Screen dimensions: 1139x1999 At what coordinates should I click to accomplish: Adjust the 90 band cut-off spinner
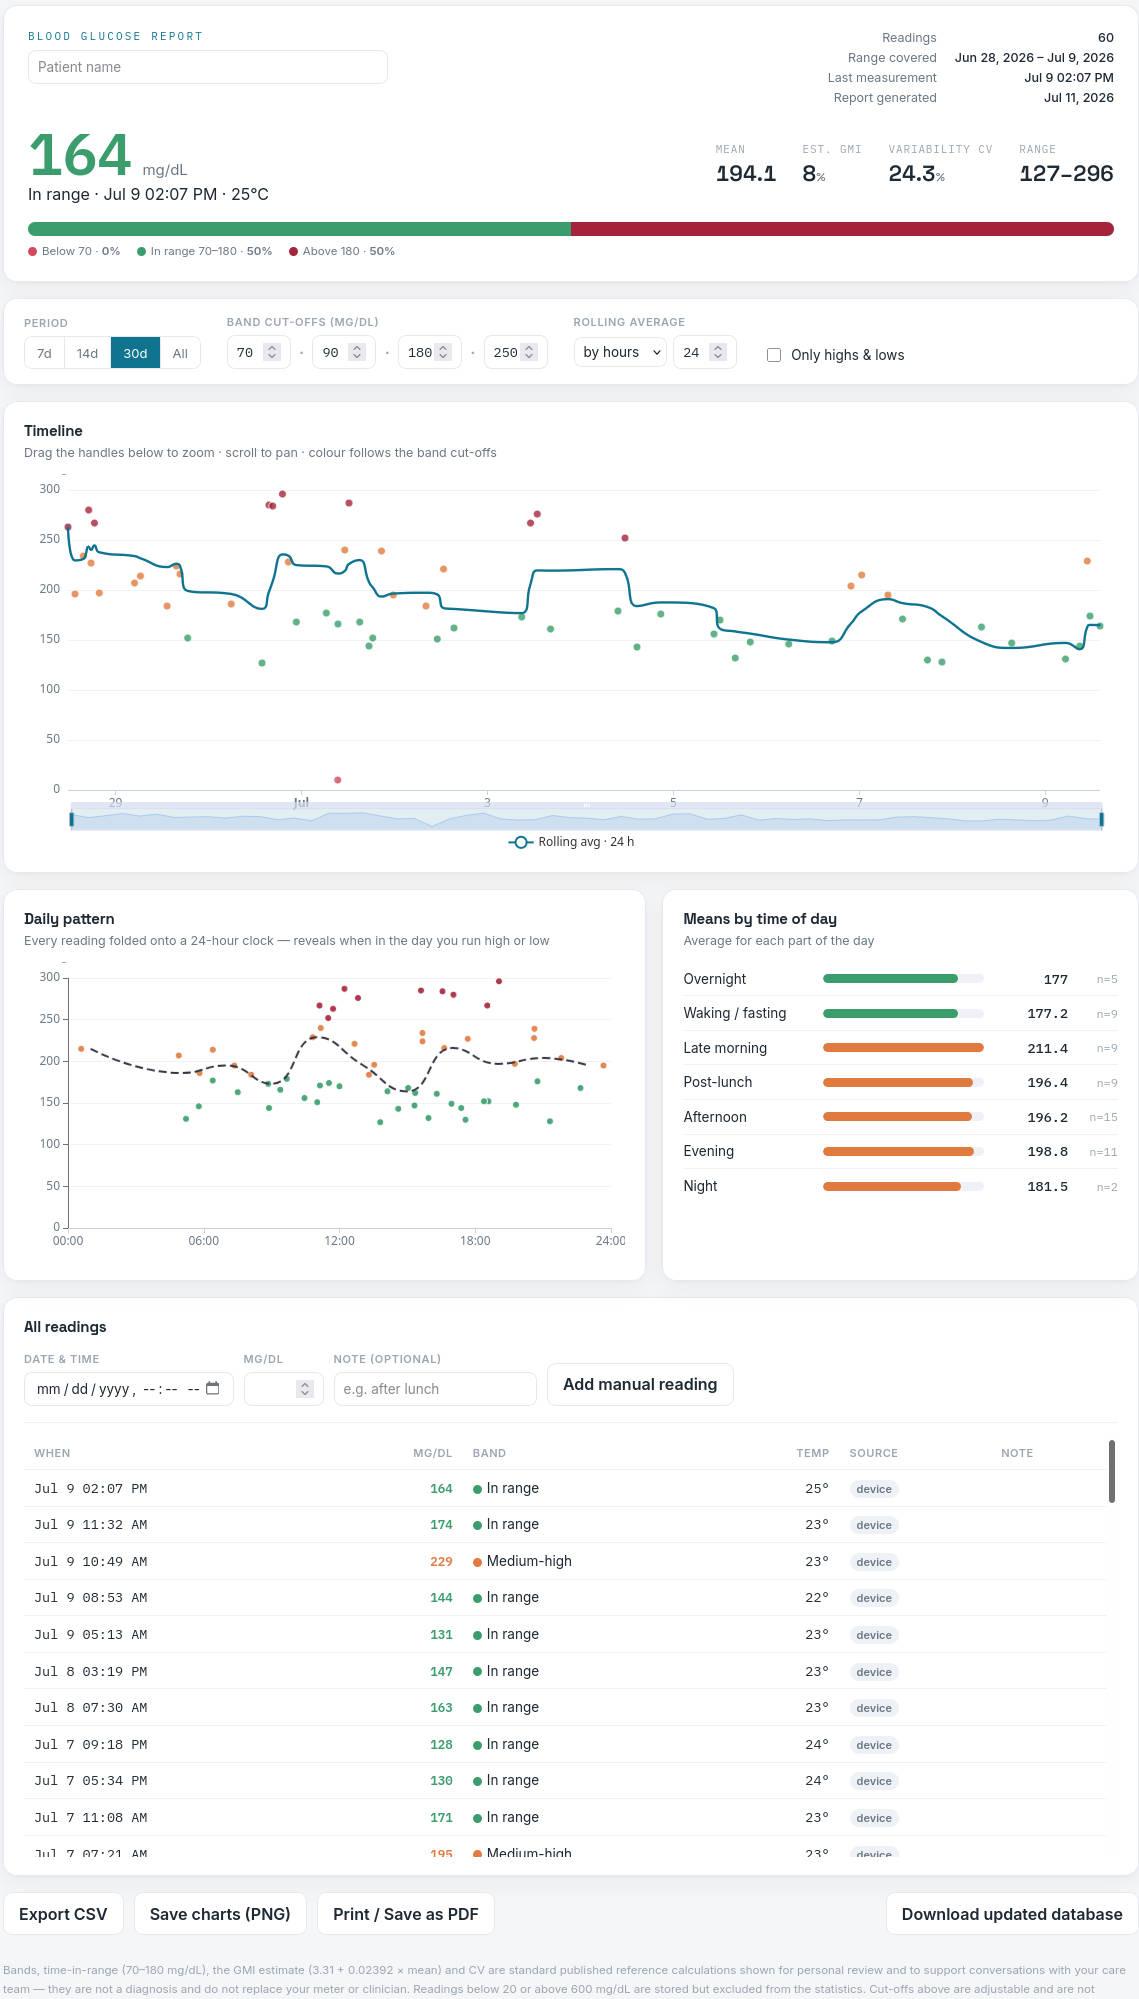[x=356, y=352]
